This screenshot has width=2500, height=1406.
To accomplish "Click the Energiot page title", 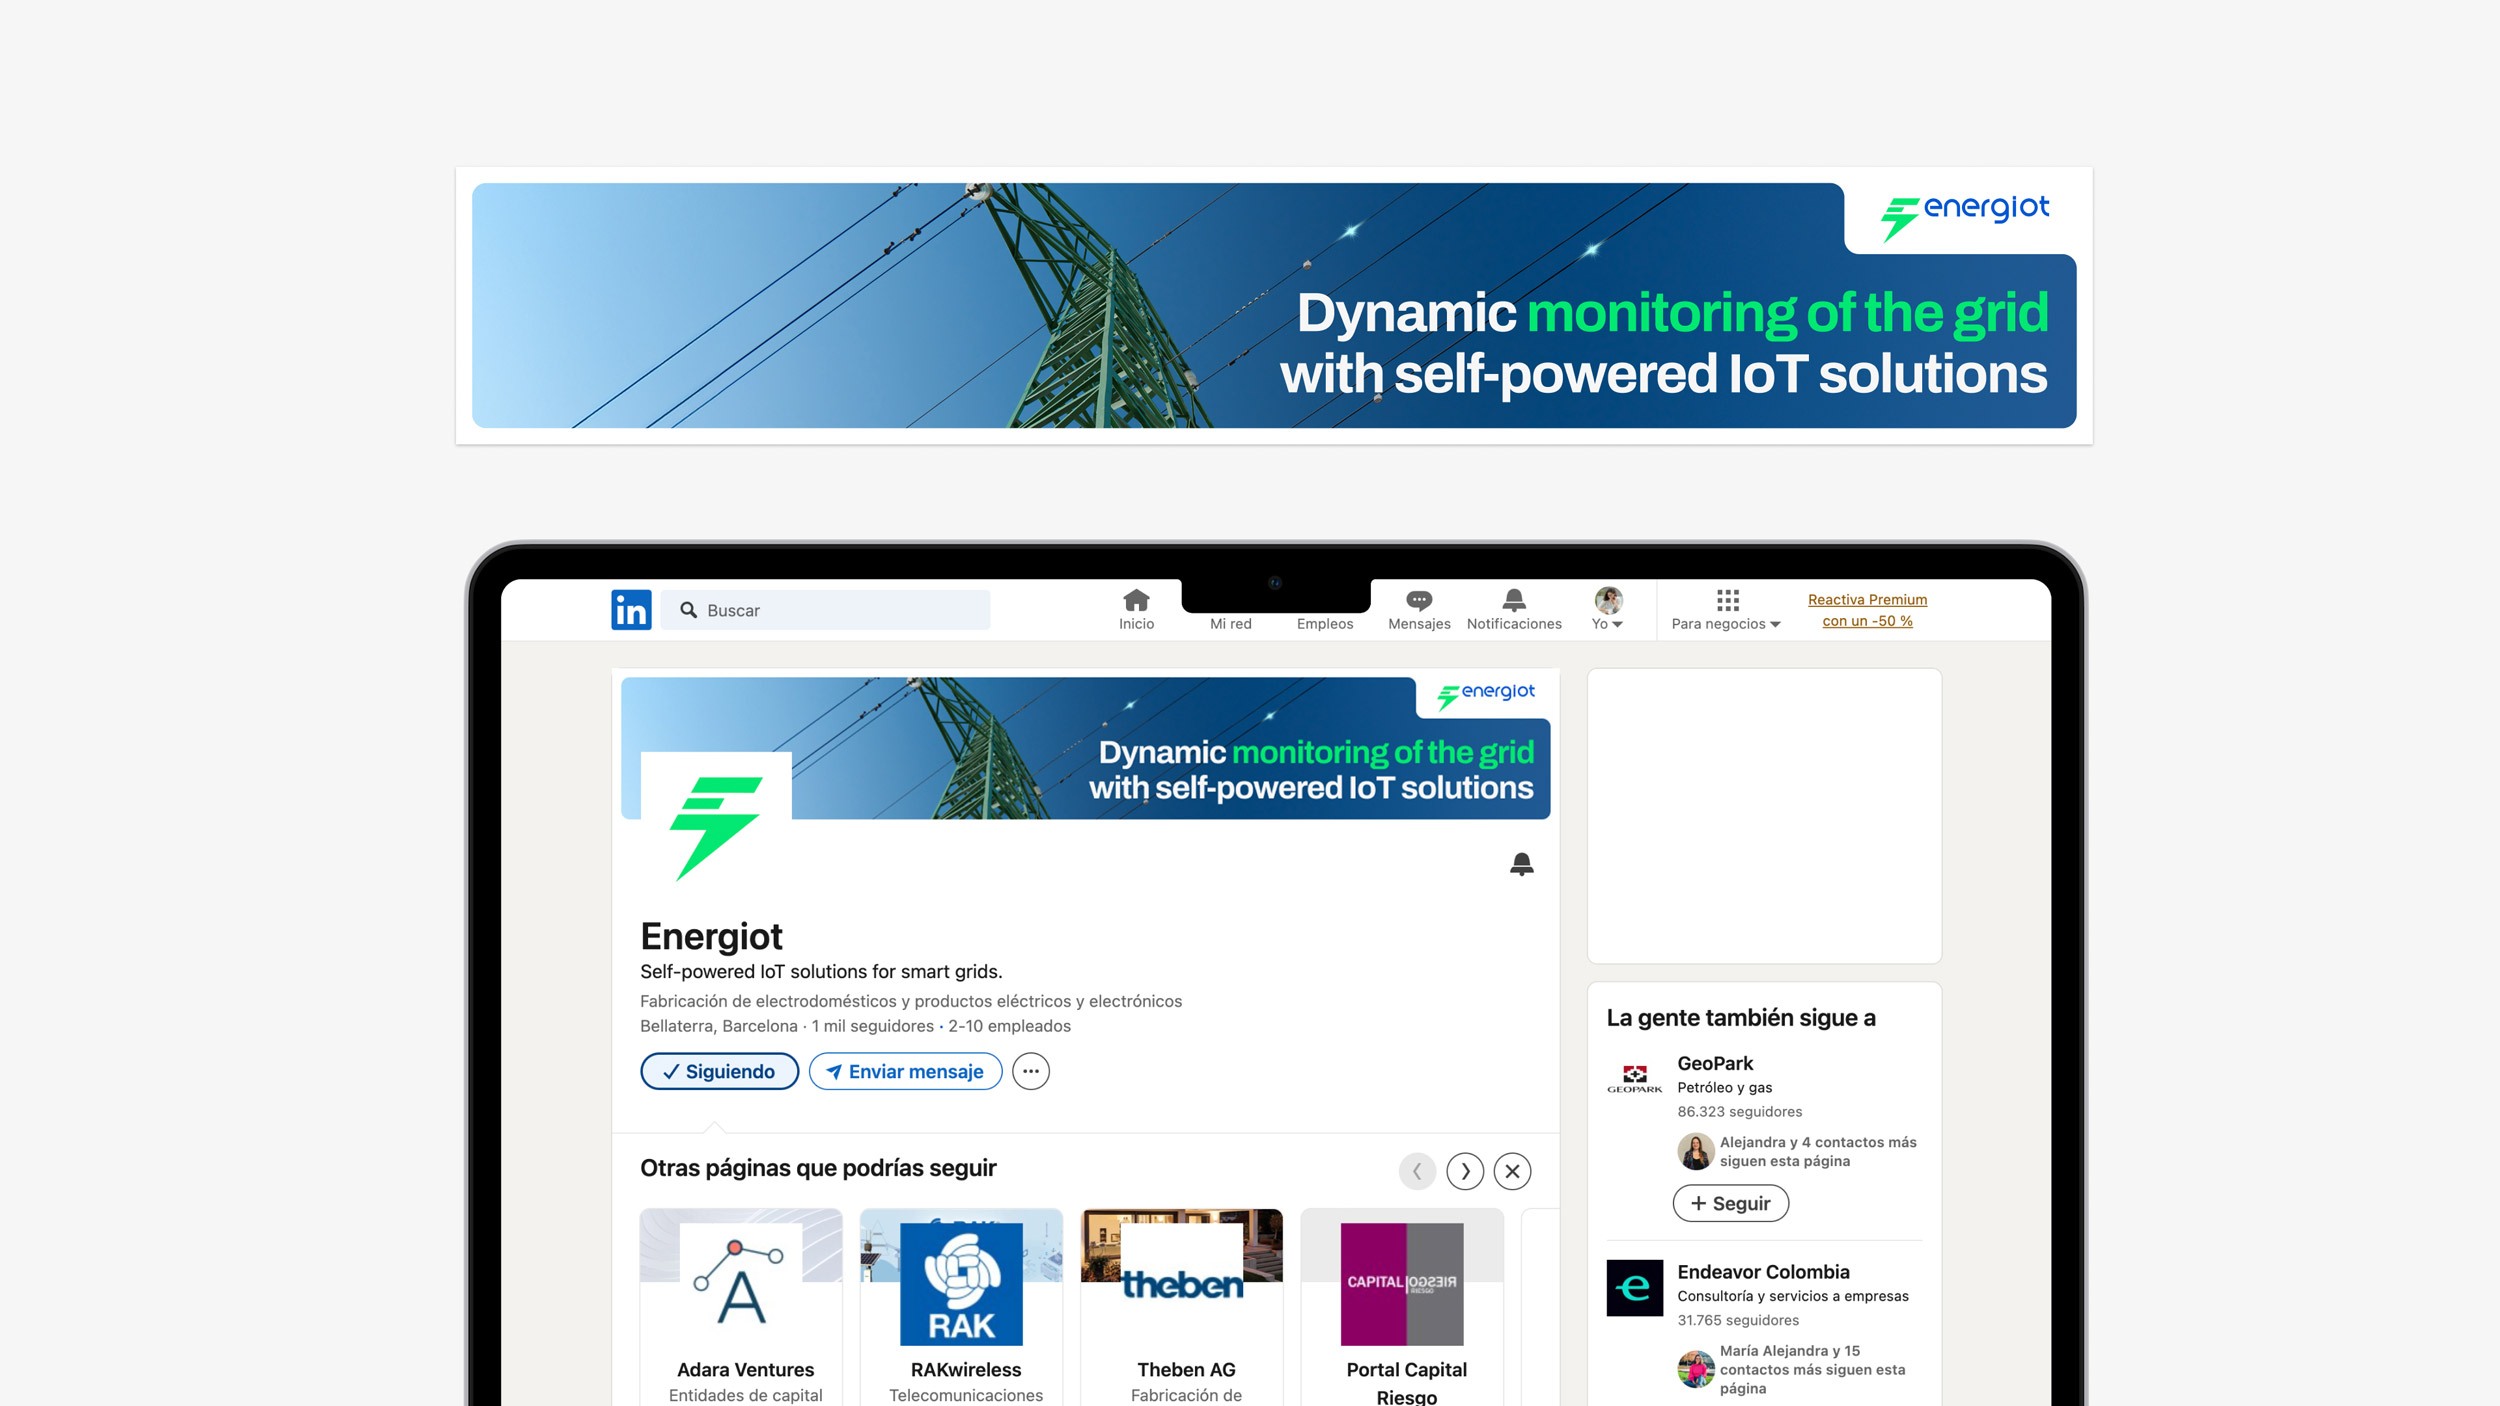I will [x=711, y=936].
